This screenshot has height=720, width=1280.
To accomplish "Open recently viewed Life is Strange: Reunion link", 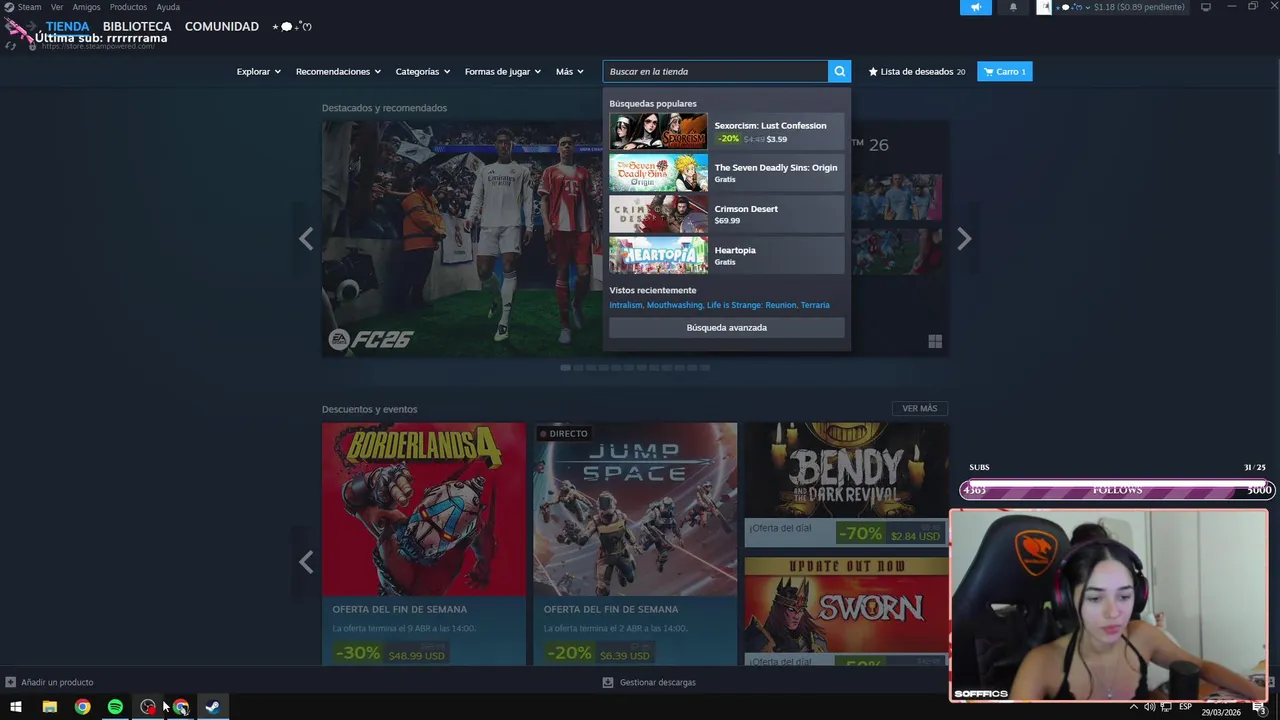I will tap(752, 305).
